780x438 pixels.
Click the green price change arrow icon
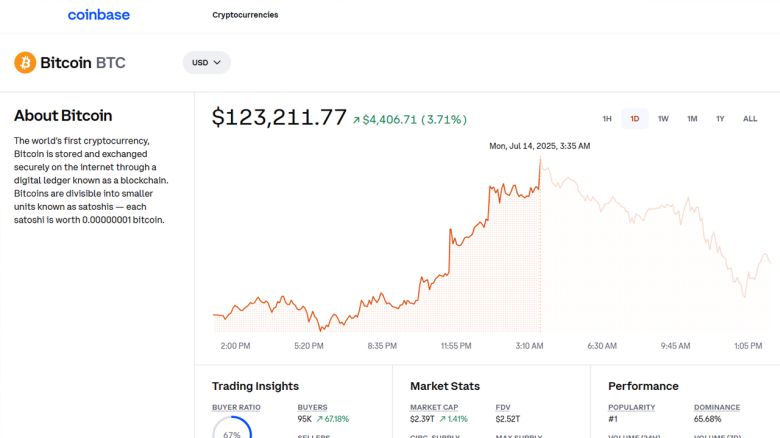tap(355, 120)
